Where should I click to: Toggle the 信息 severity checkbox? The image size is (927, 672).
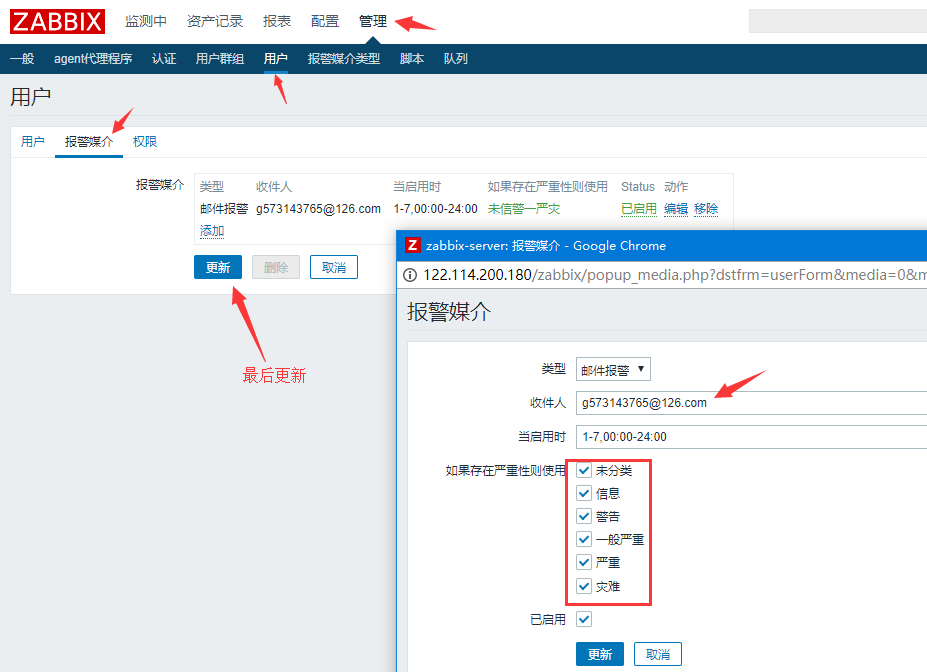[584, 494]
